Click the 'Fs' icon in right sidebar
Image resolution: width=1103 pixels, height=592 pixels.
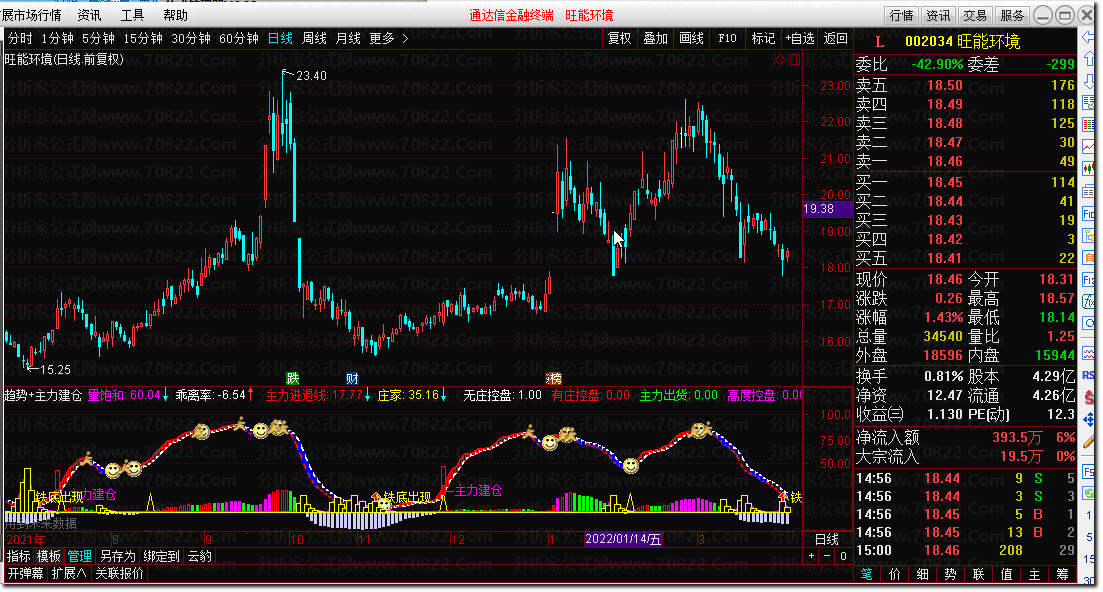[x=1088, y=471]
